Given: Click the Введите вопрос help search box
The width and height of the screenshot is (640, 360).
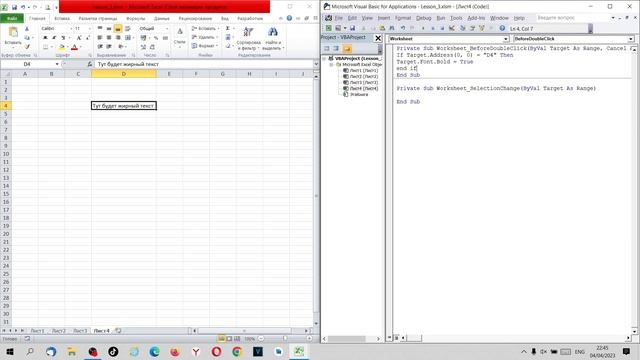Looking at the screenshot, I should [x=573, y=18].
